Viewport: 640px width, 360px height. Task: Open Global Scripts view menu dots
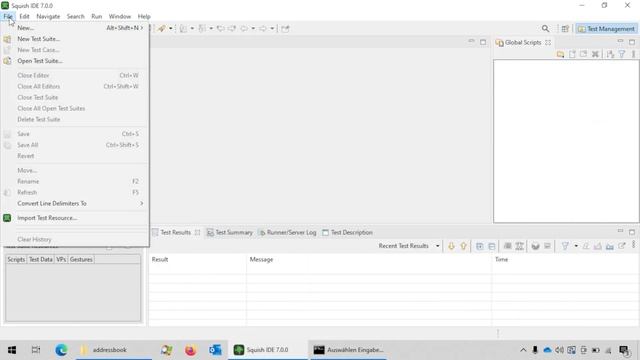click(633, 54)
